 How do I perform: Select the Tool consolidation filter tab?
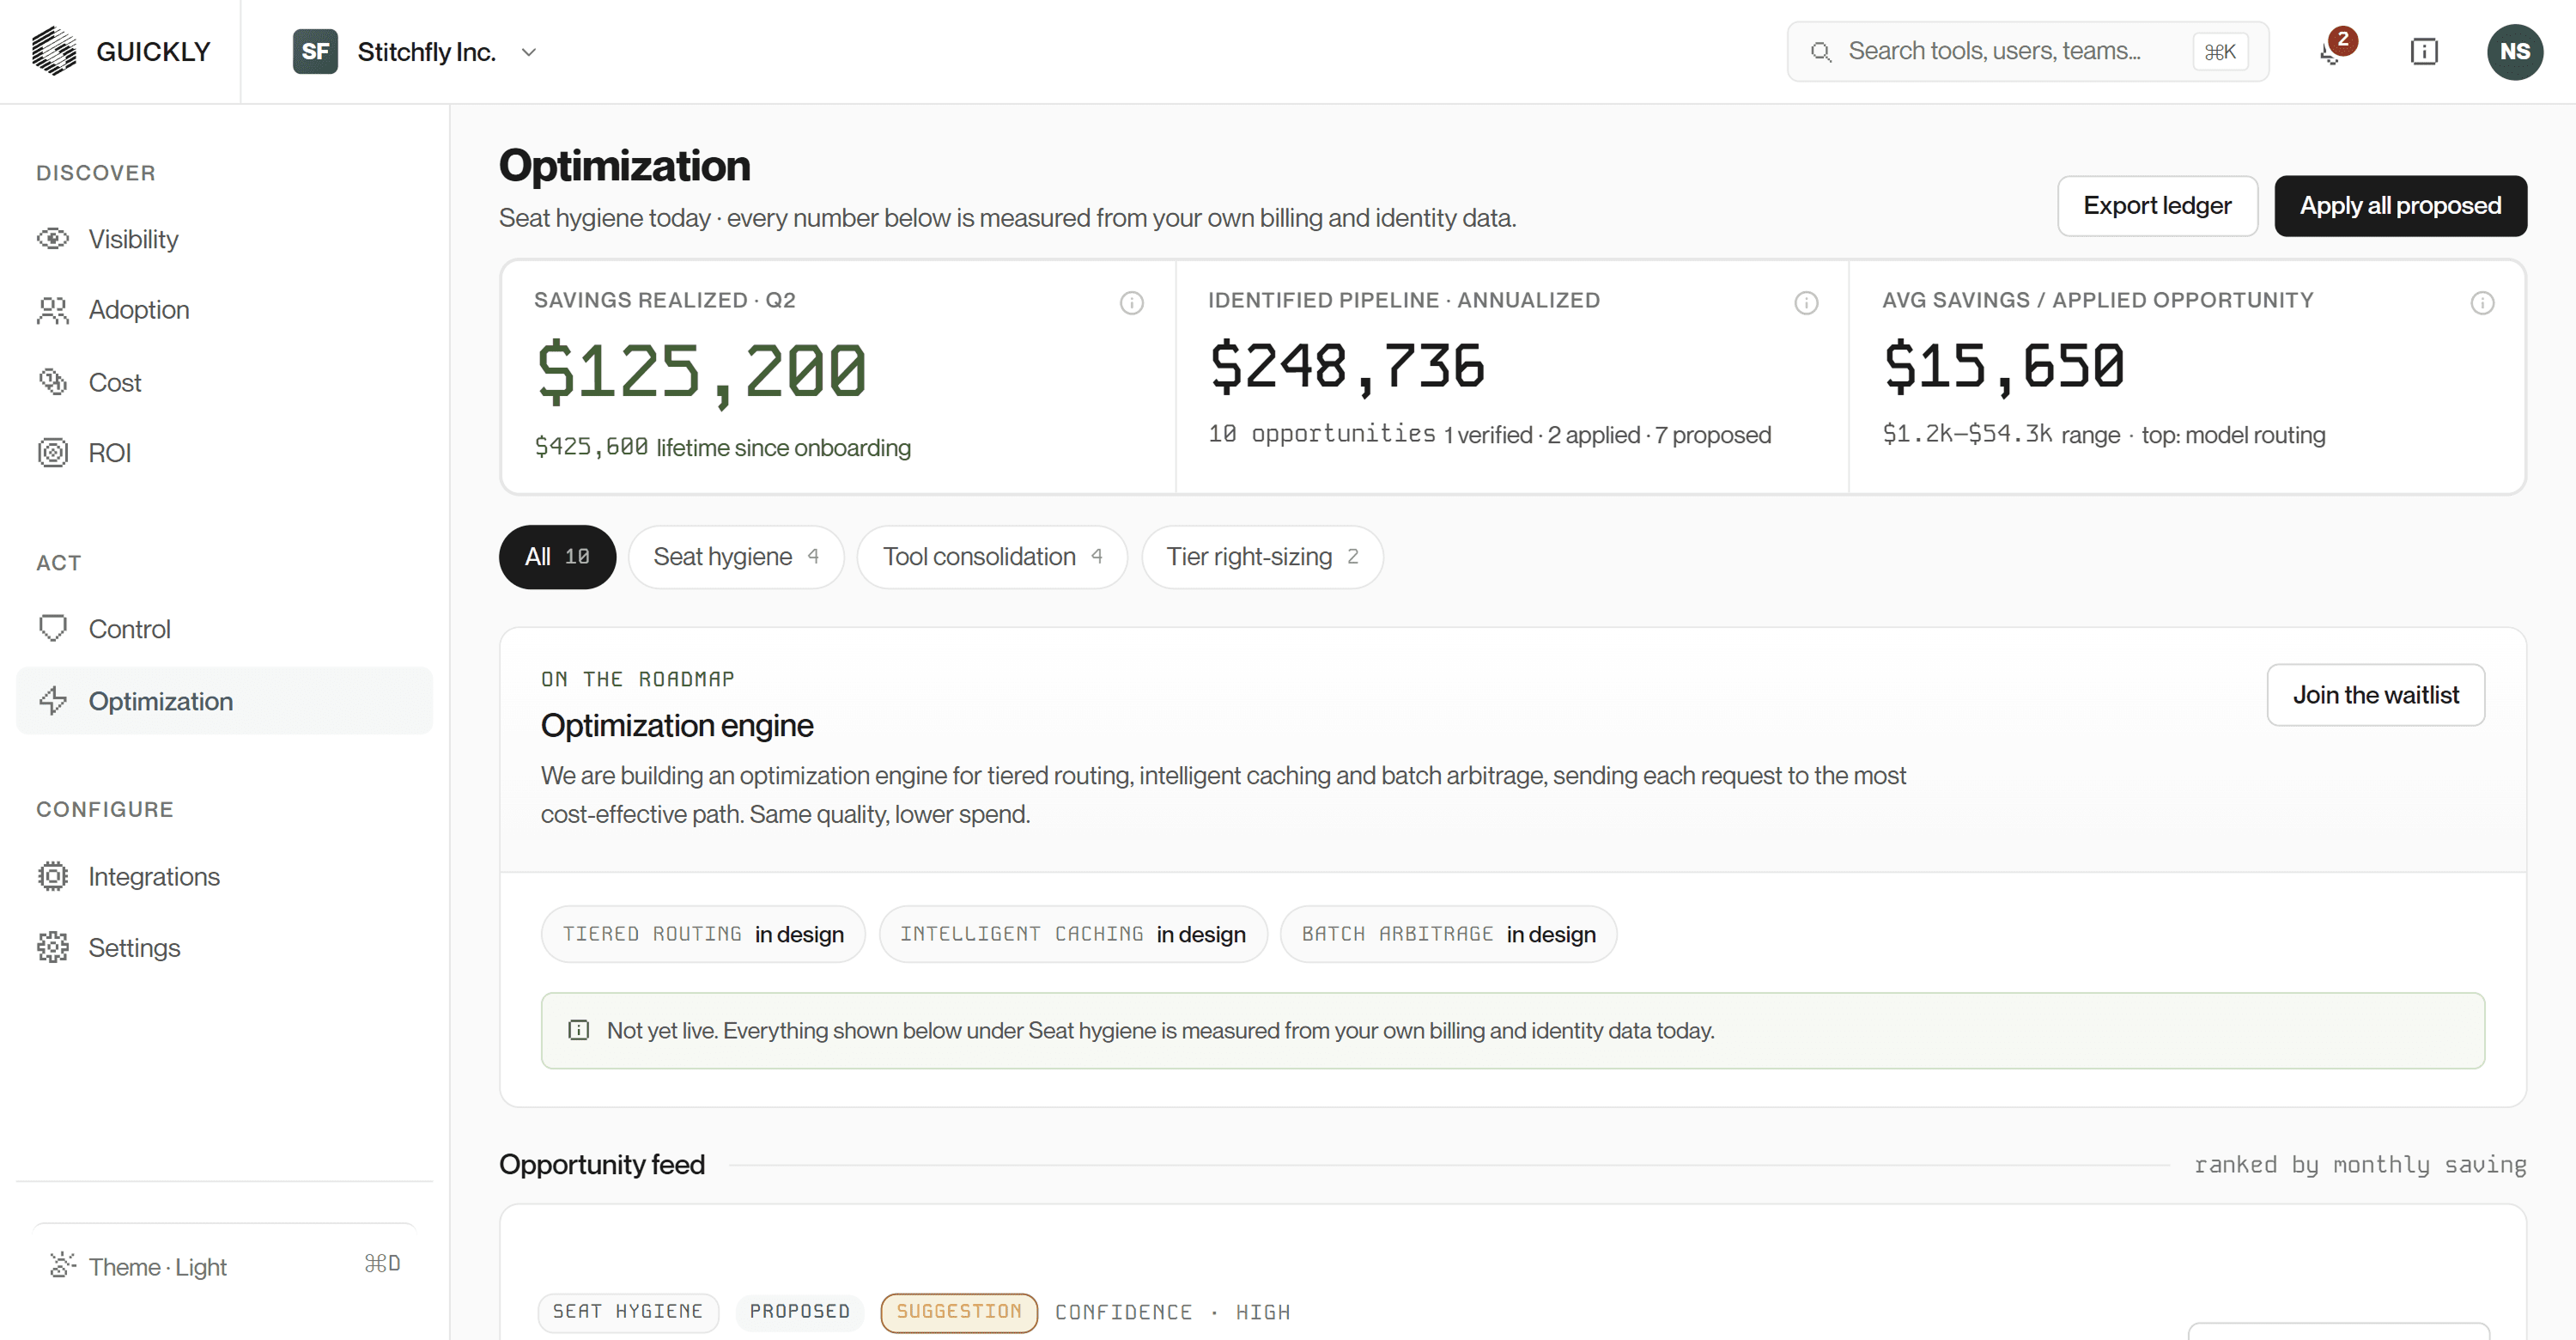tap(992, 557)
